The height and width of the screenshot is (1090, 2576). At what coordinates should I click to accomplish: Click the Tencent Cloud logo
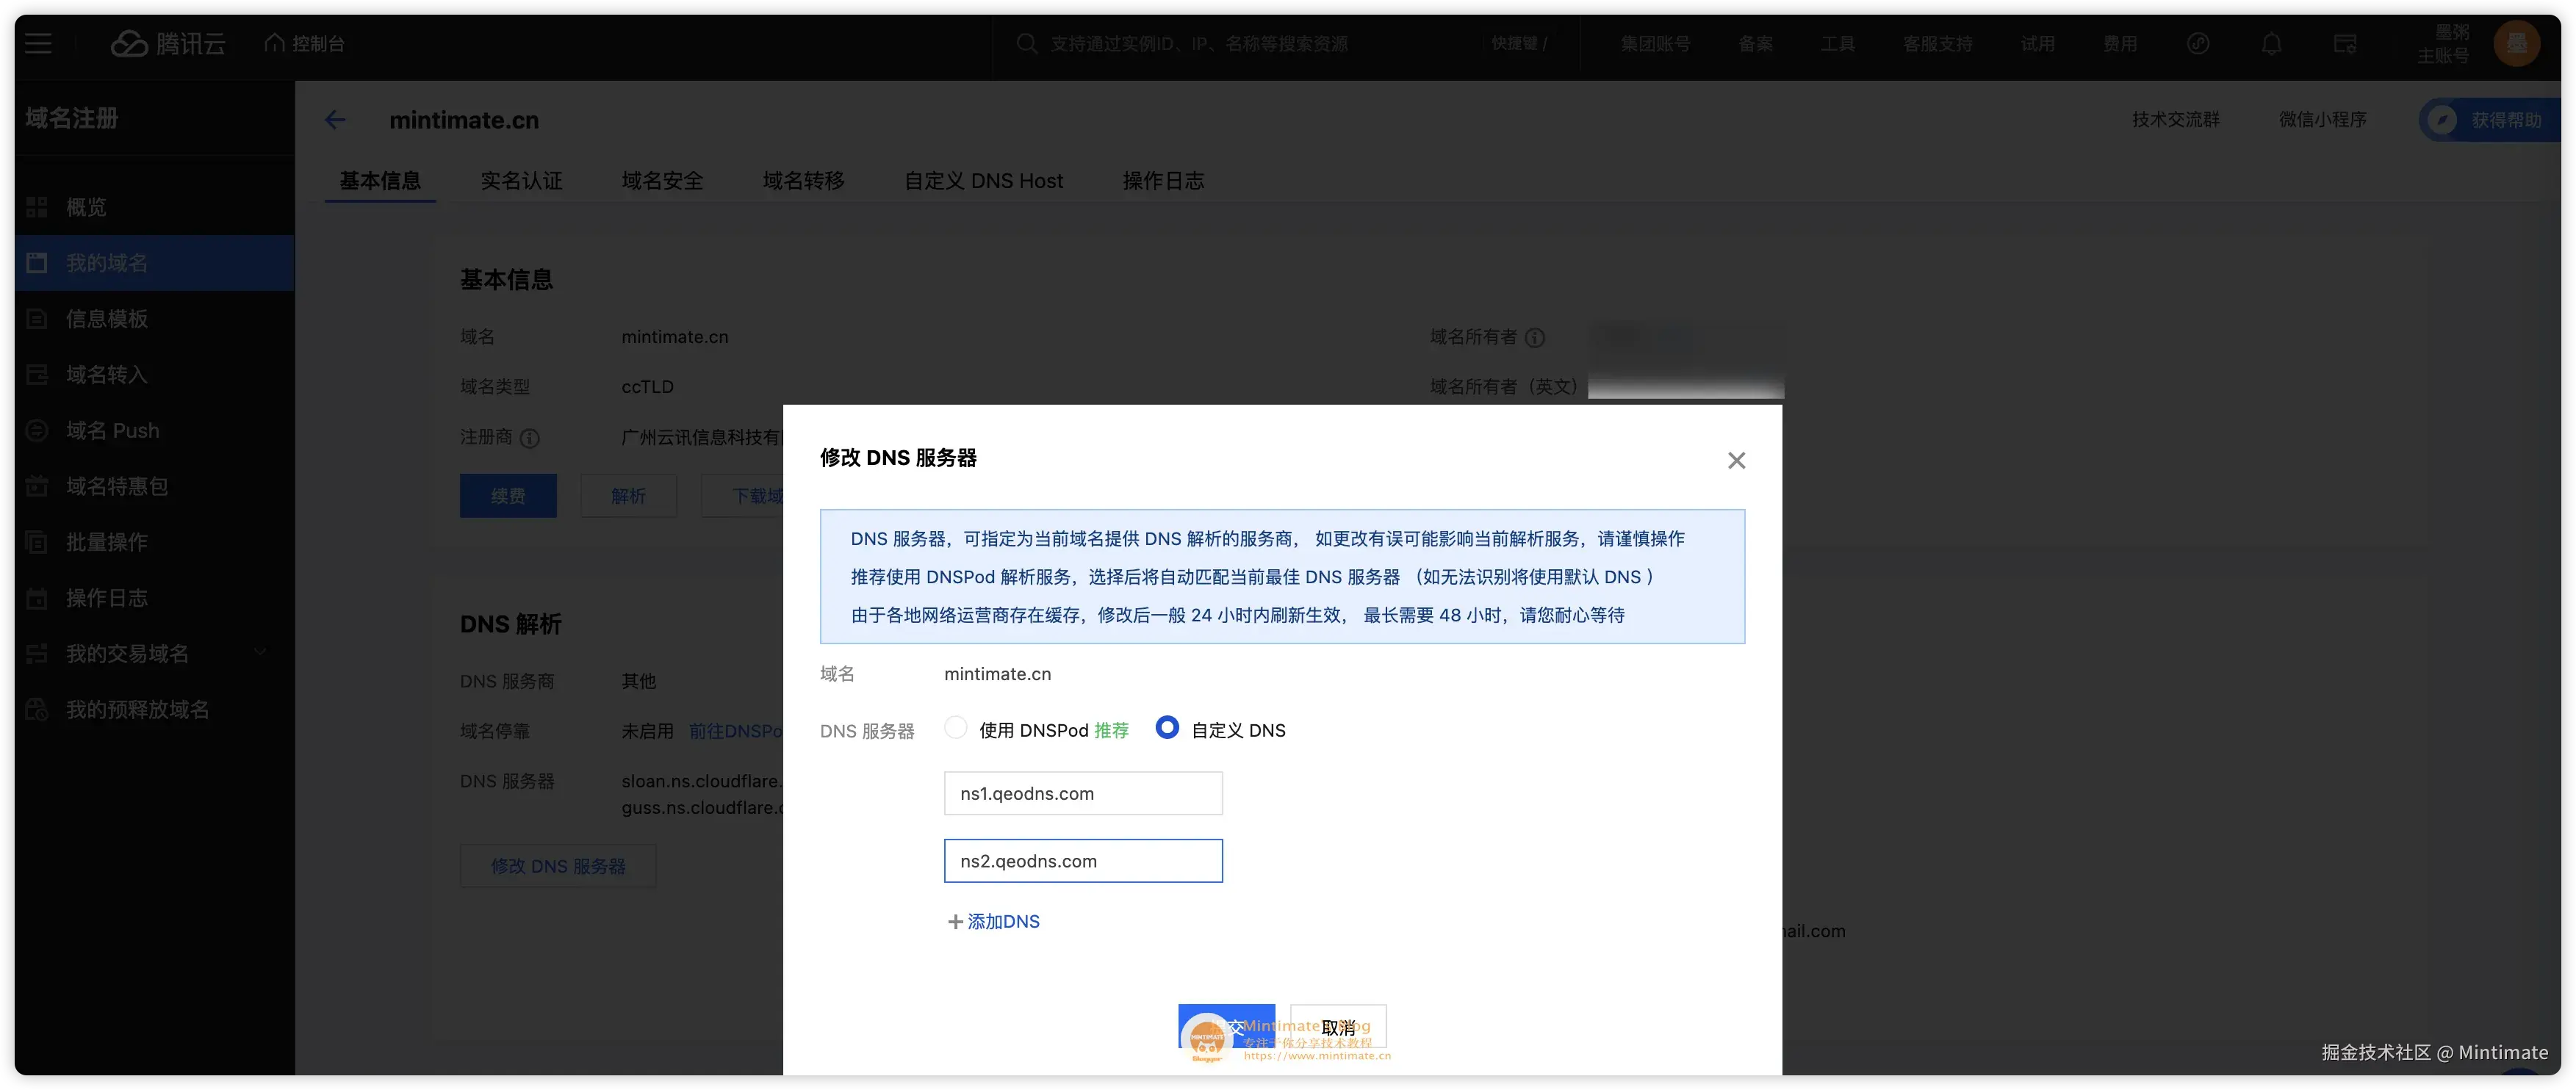[x=167, y=43]
